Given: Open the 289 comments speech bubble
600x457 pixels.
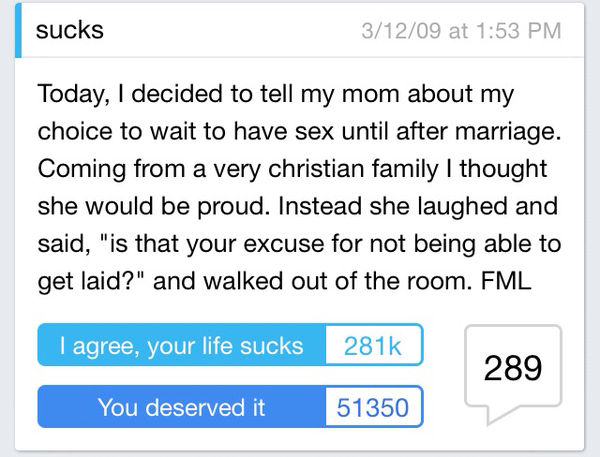Looking at the screenshot, I should click(514, 372).
